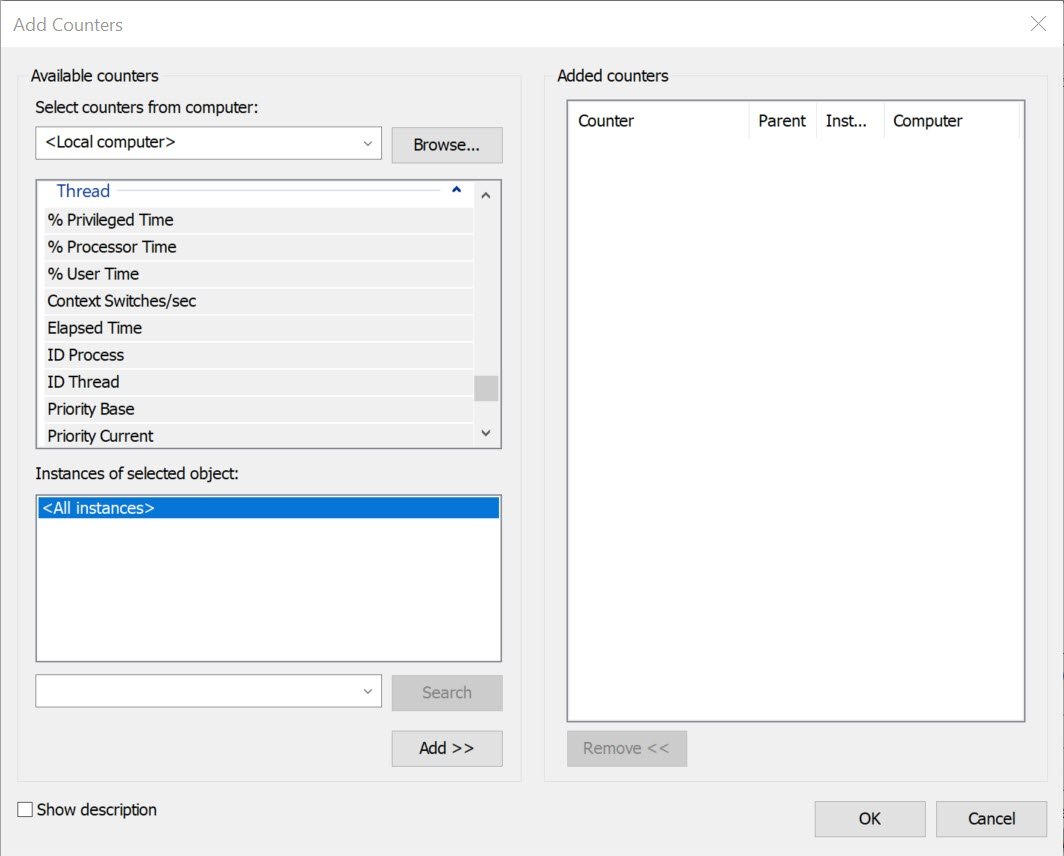Click the Add >> button
This screenshot has height=856, width=1064.
(446, 748)
